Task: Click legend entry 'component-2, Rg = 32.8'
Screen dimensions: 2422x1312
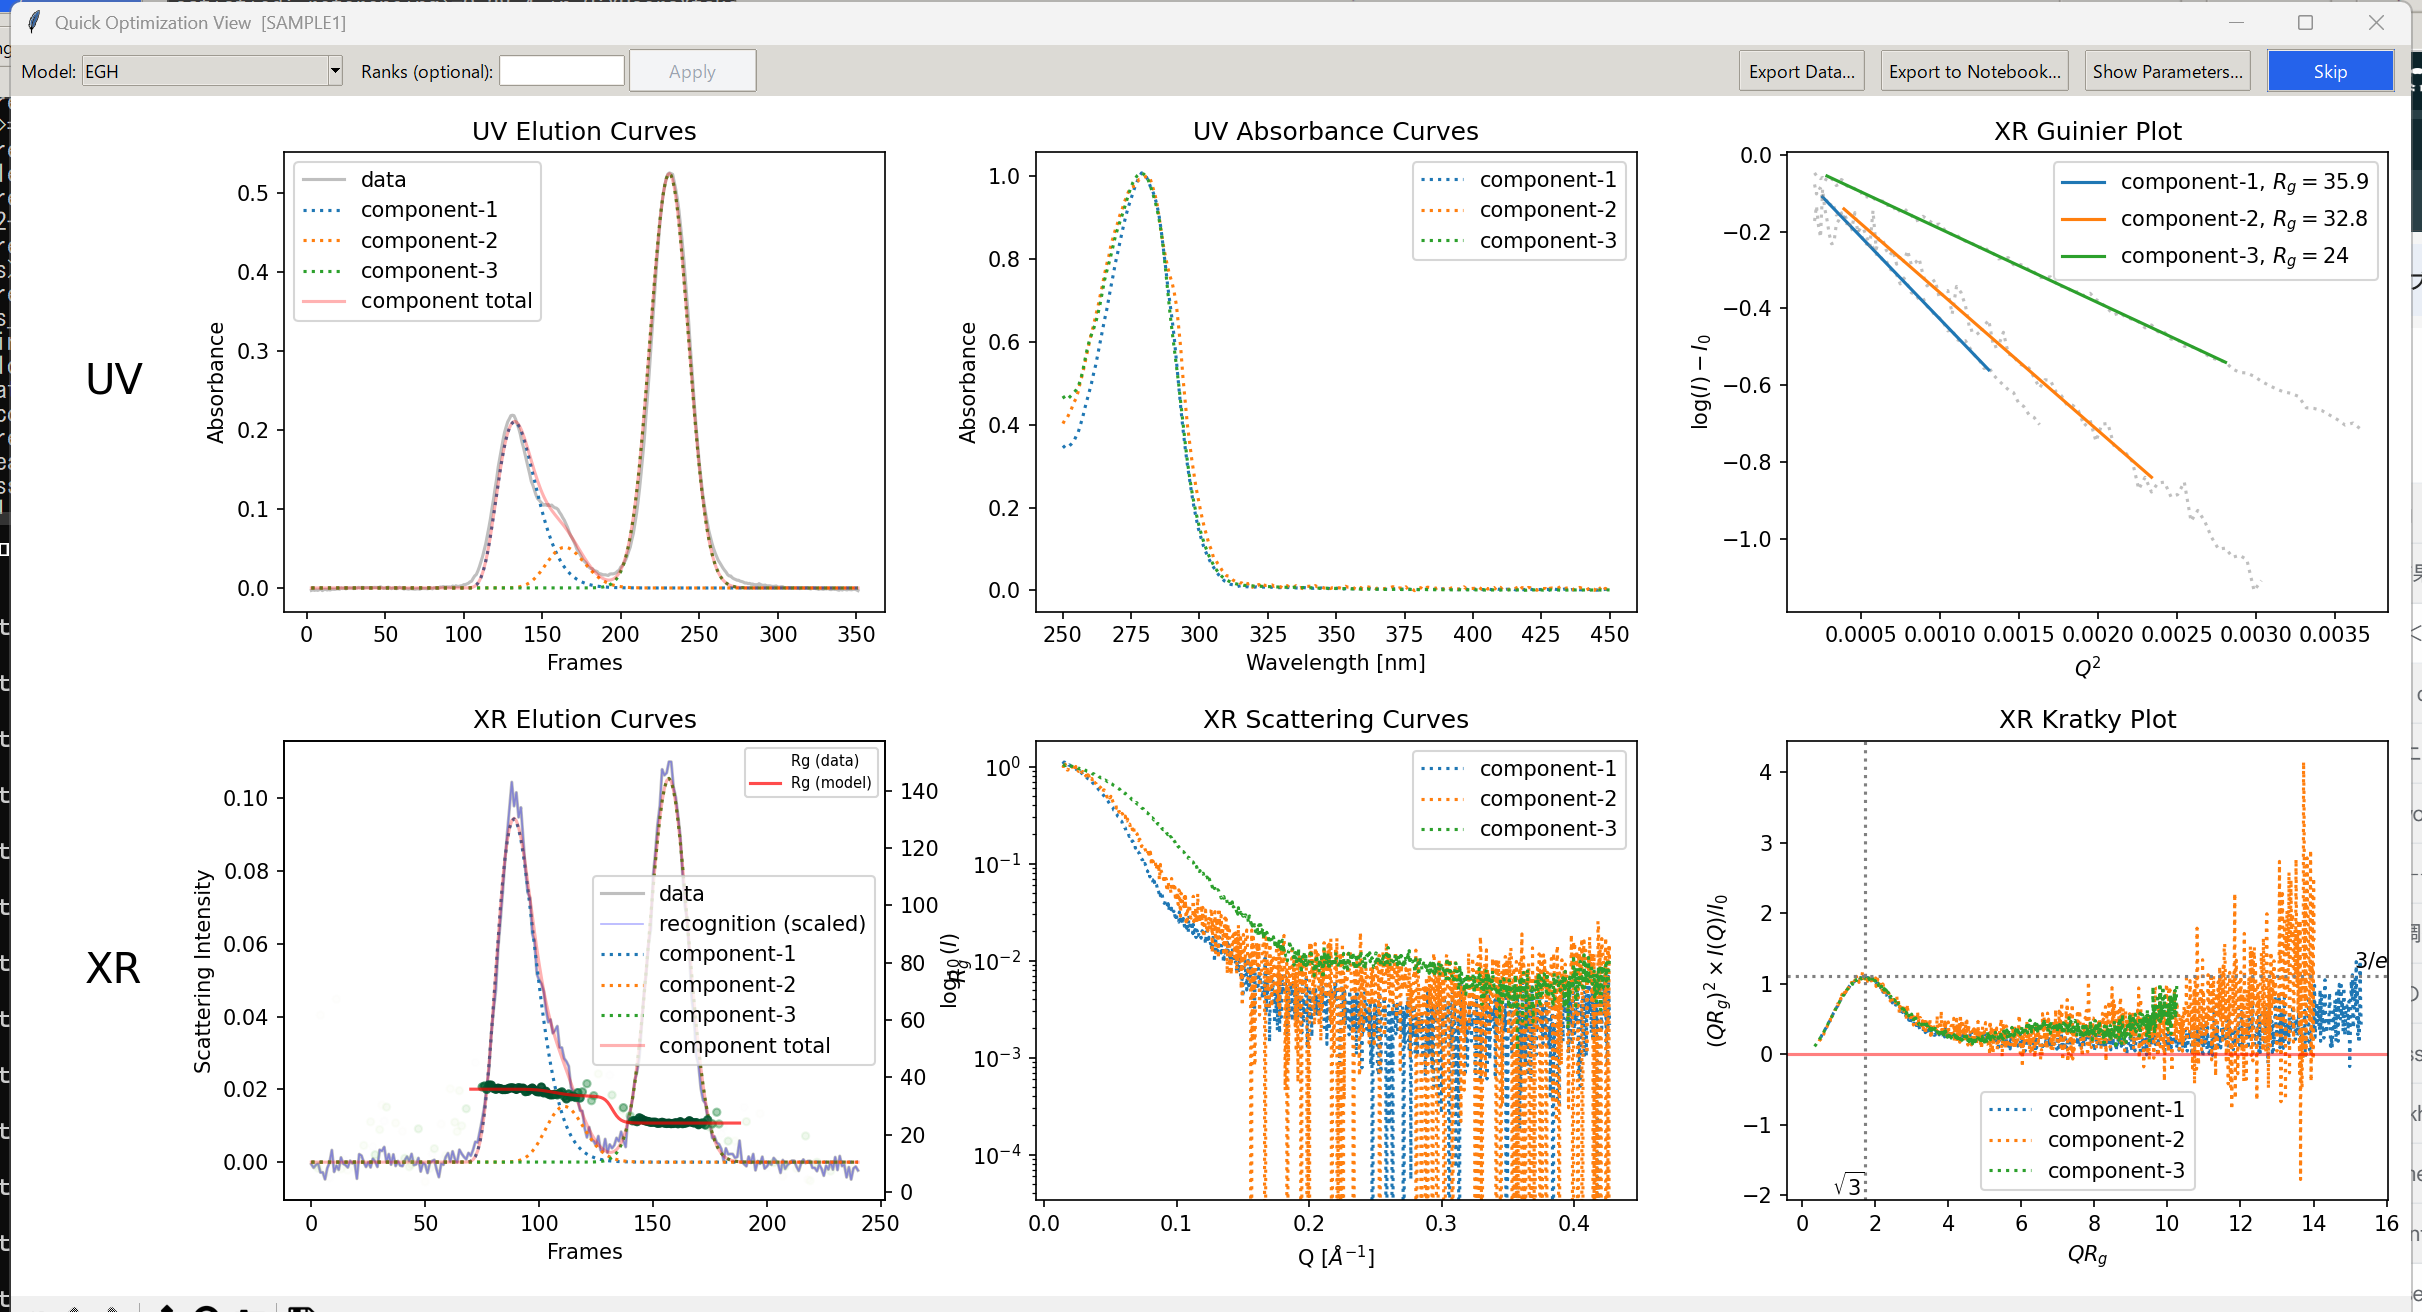Action: pyautogui.click(x=2215, y=219)
